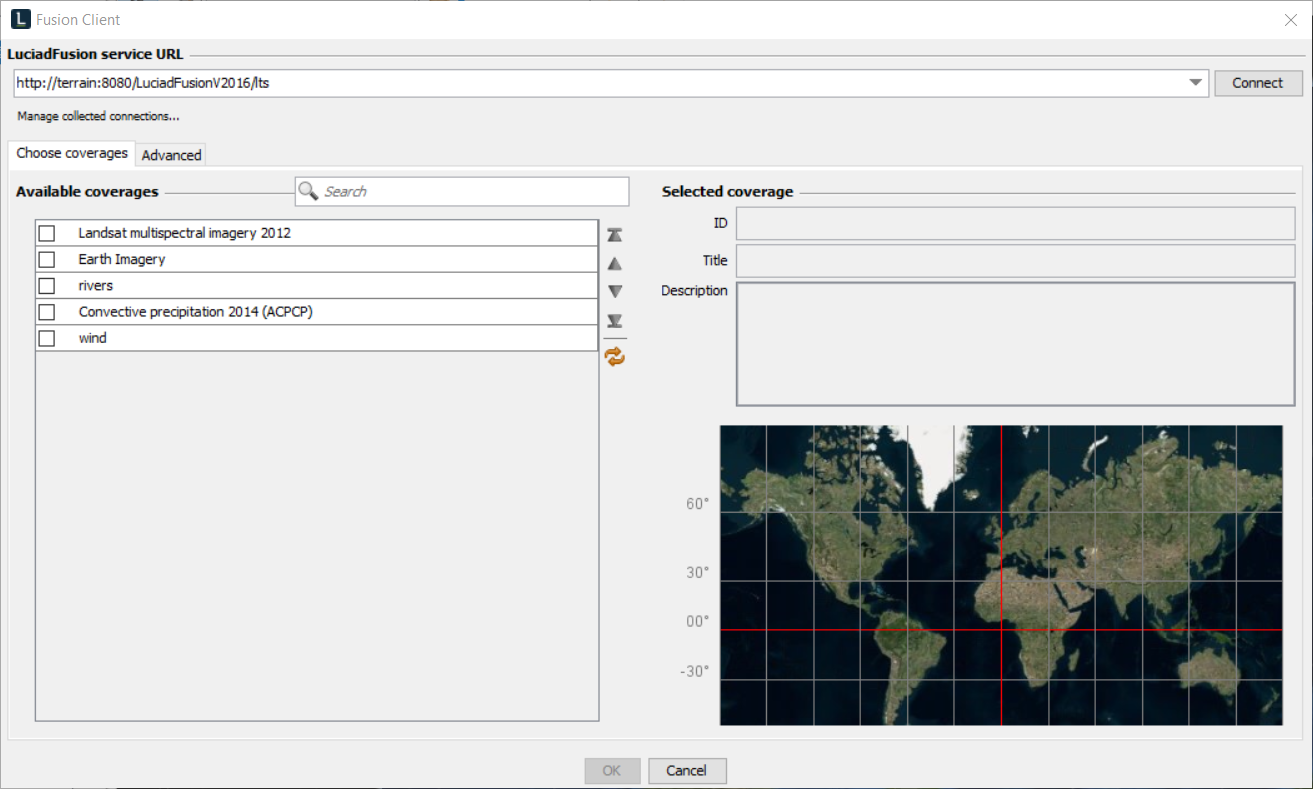Click the disabled OK button

612,770
